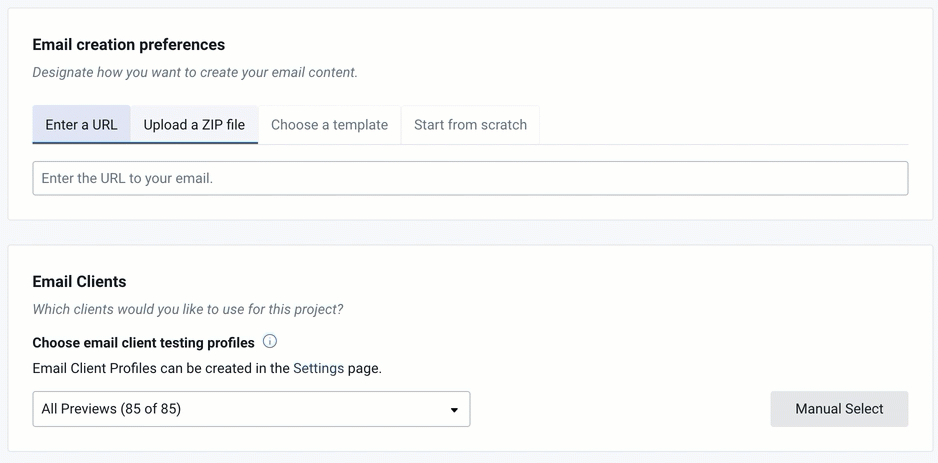
Task: Click the email URL input field
Action: pyautogui.click(x=470, y=178)
